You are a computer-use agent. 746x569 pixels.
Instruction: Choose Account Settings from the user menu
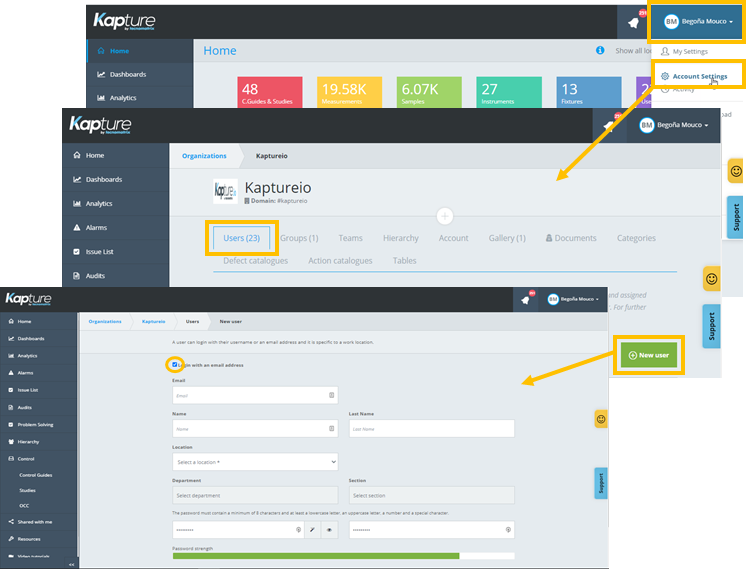point(699,76)
